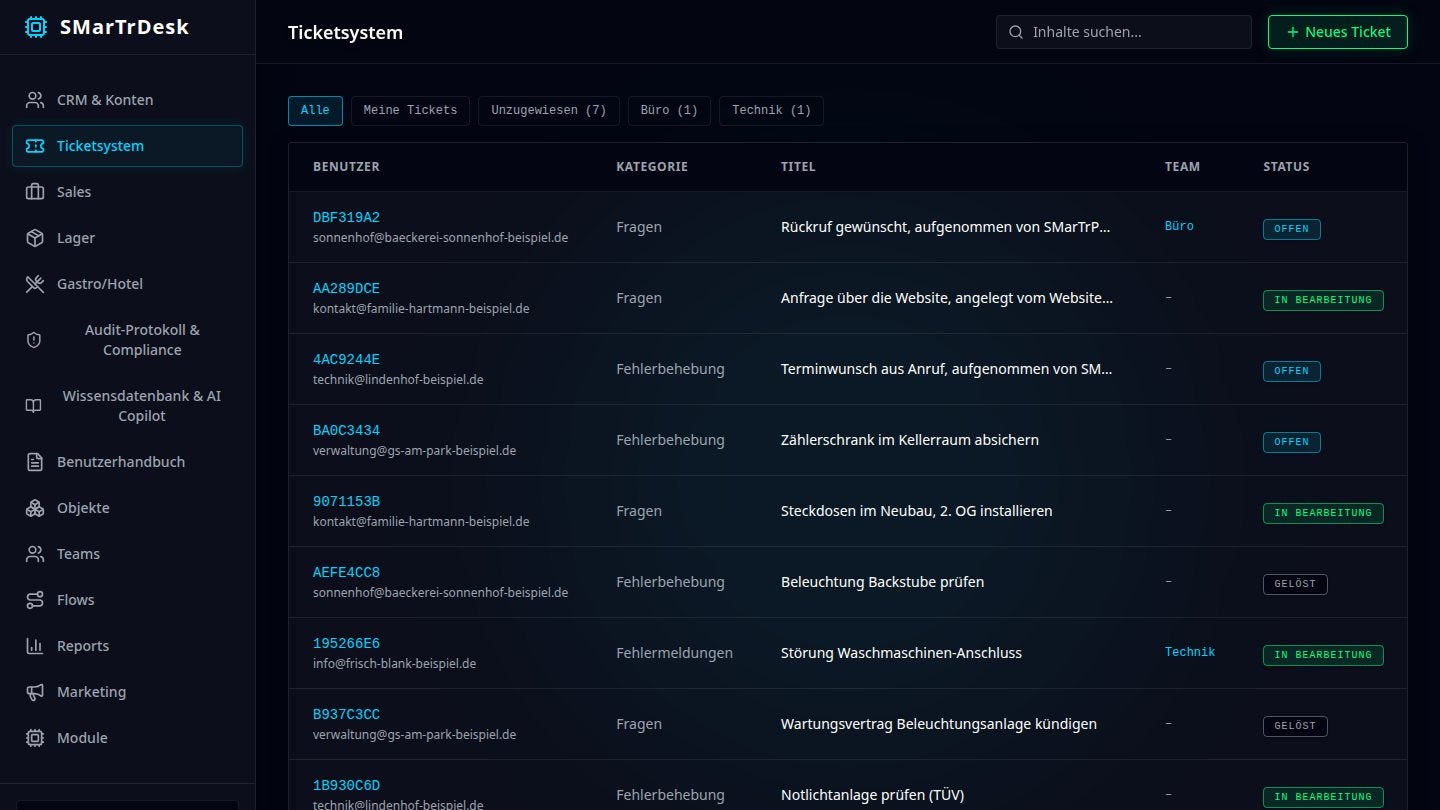The image size is (1440, 810).
Task: Click email info@frisch-blank-beispiel.de
Action: point(394,664)
